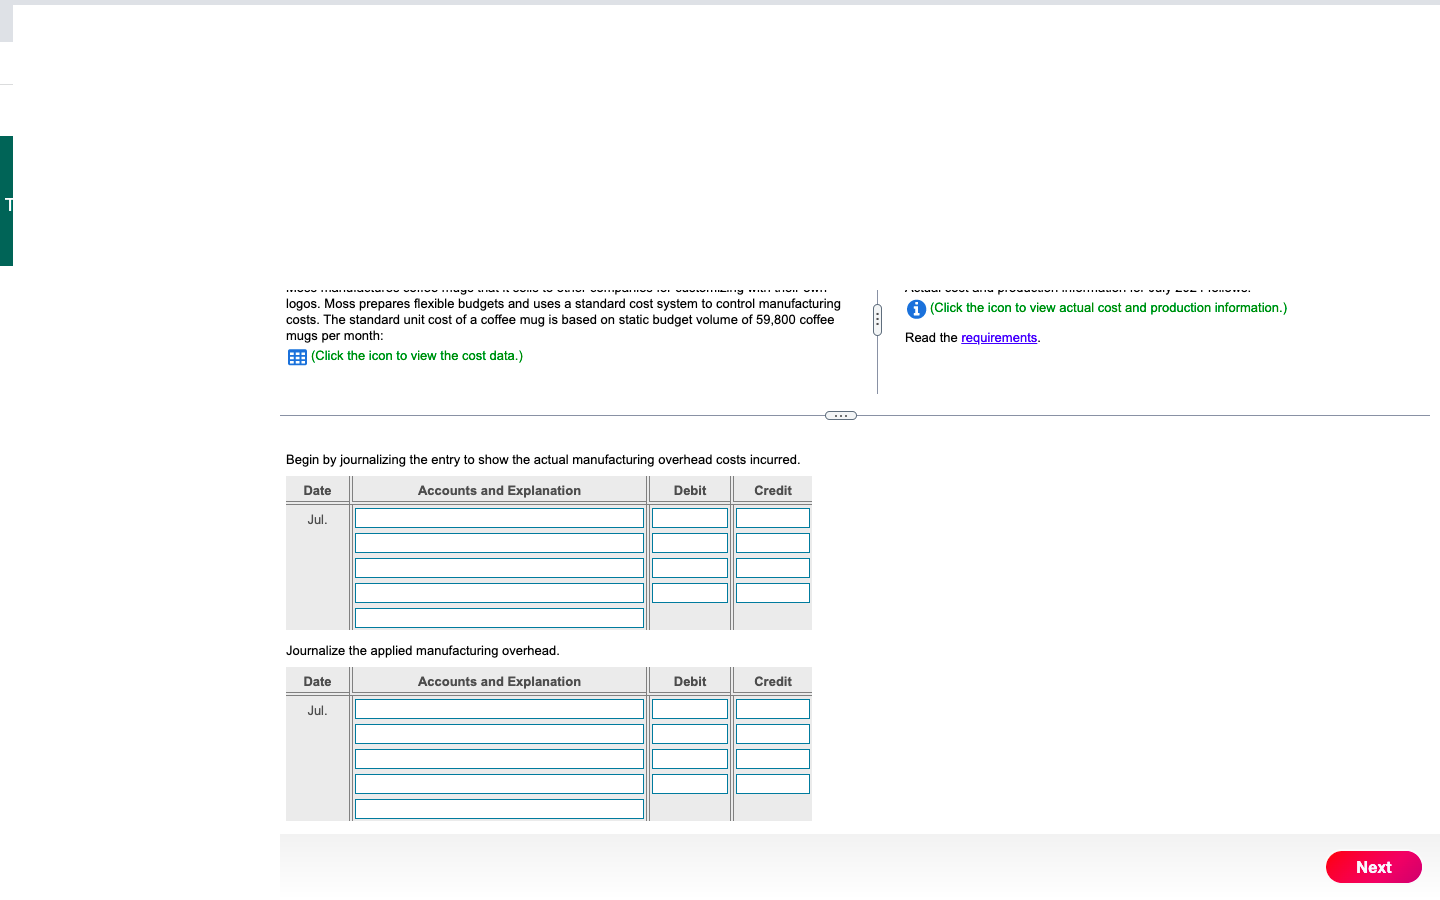Open the green cost data table icon
1440x900 pixels.
pyautogui.click(x=296, y=356)
